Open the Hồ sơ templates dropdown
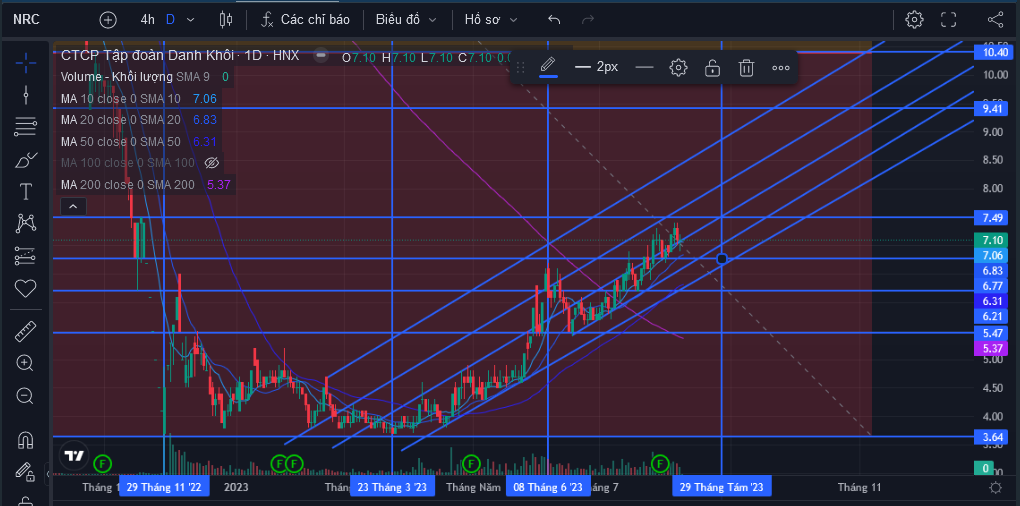Screen dimensions: 1020x506 (x=491, y=20)
